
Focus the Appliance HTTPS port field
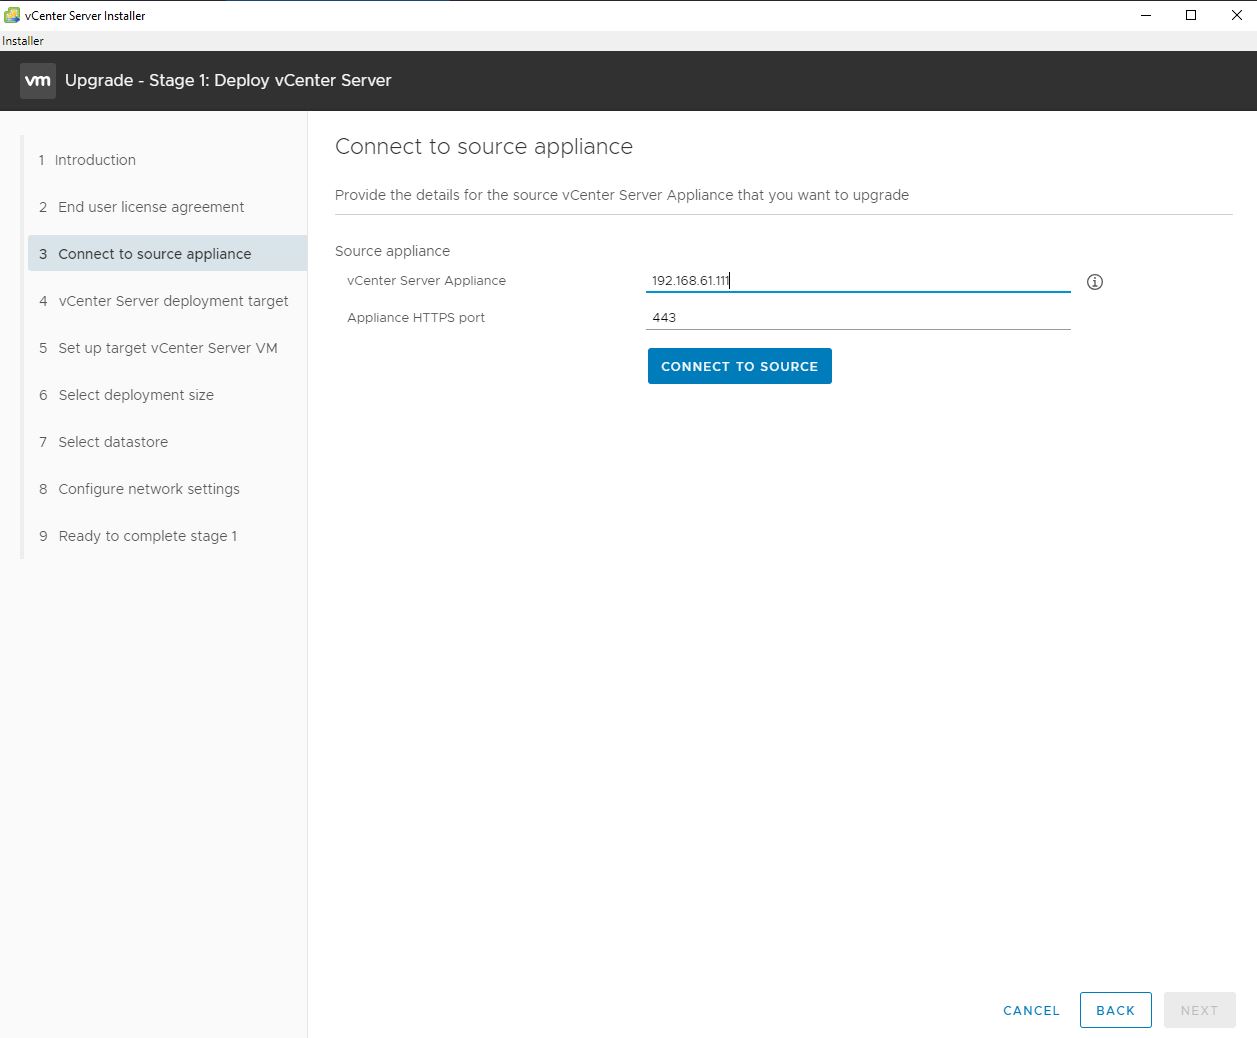tap(858, 318)
